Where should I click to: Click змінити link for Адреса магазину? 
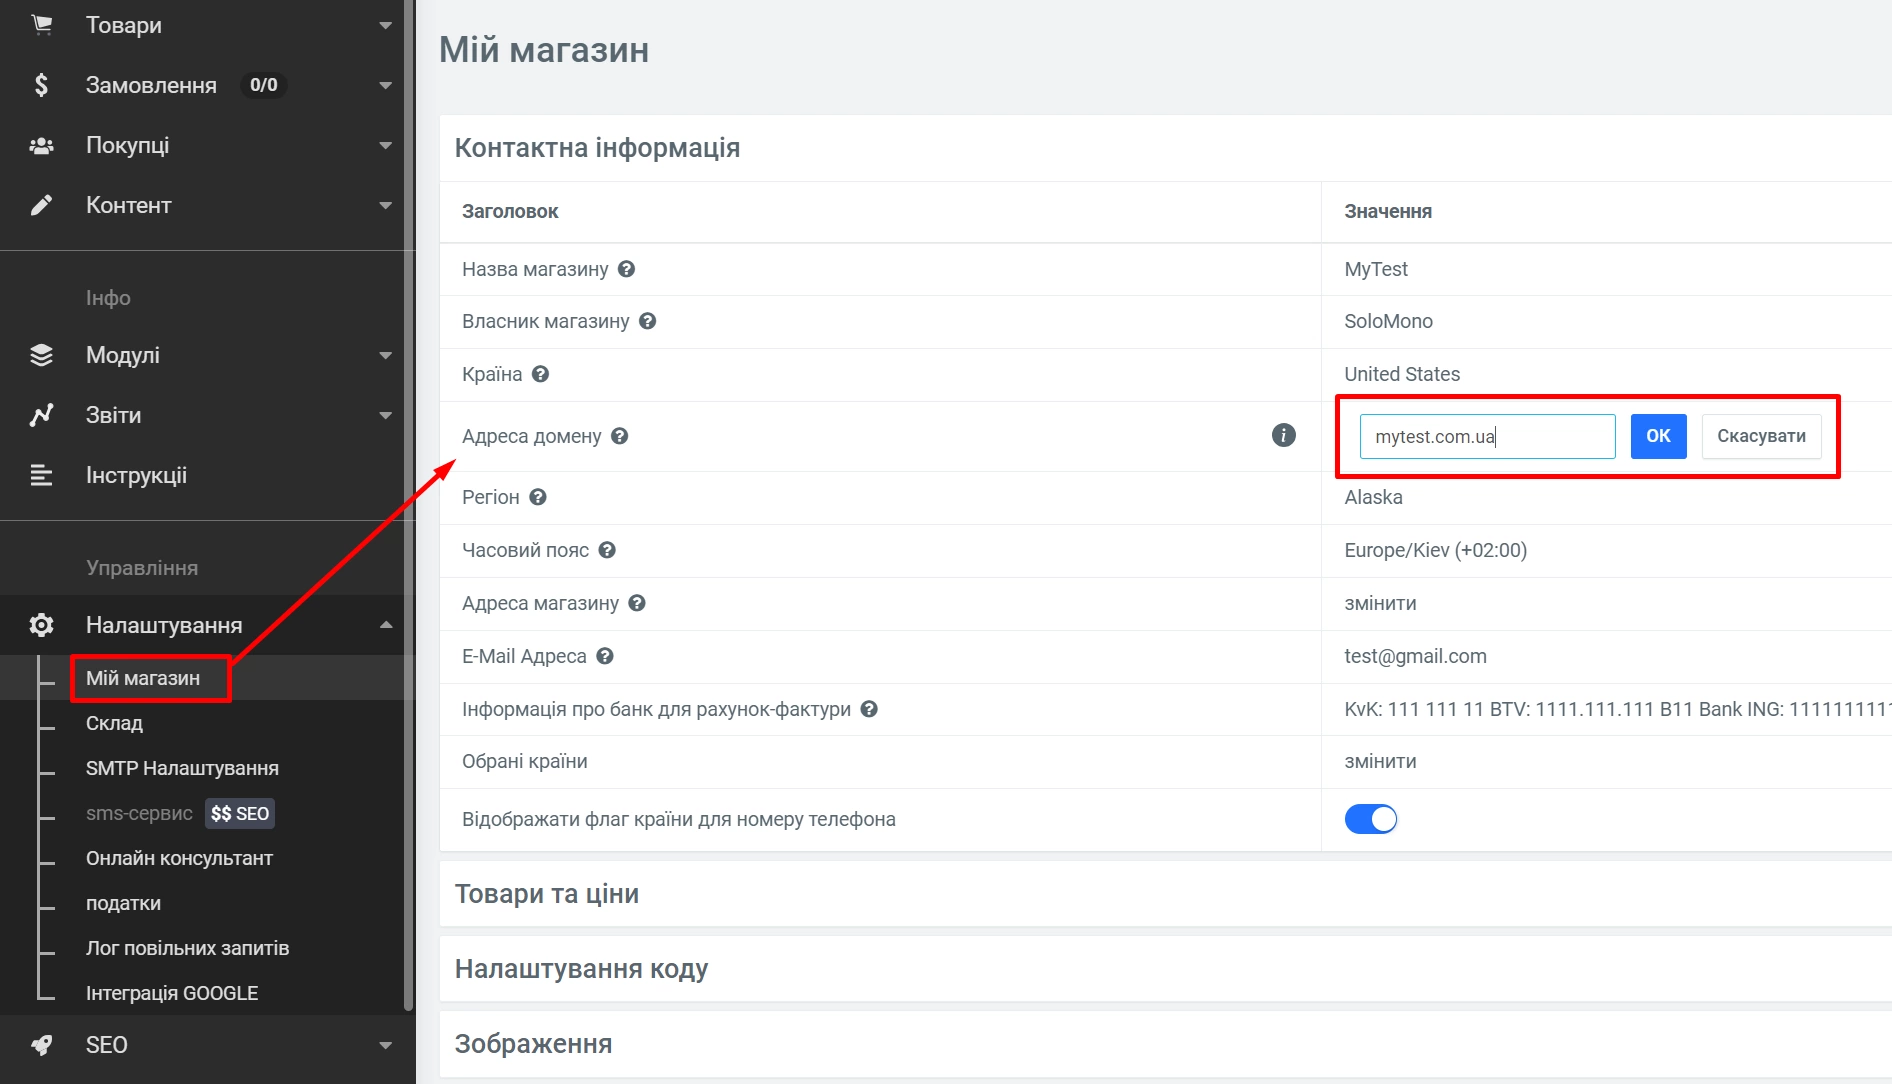pyautogui.click(x=1380, y=603)
